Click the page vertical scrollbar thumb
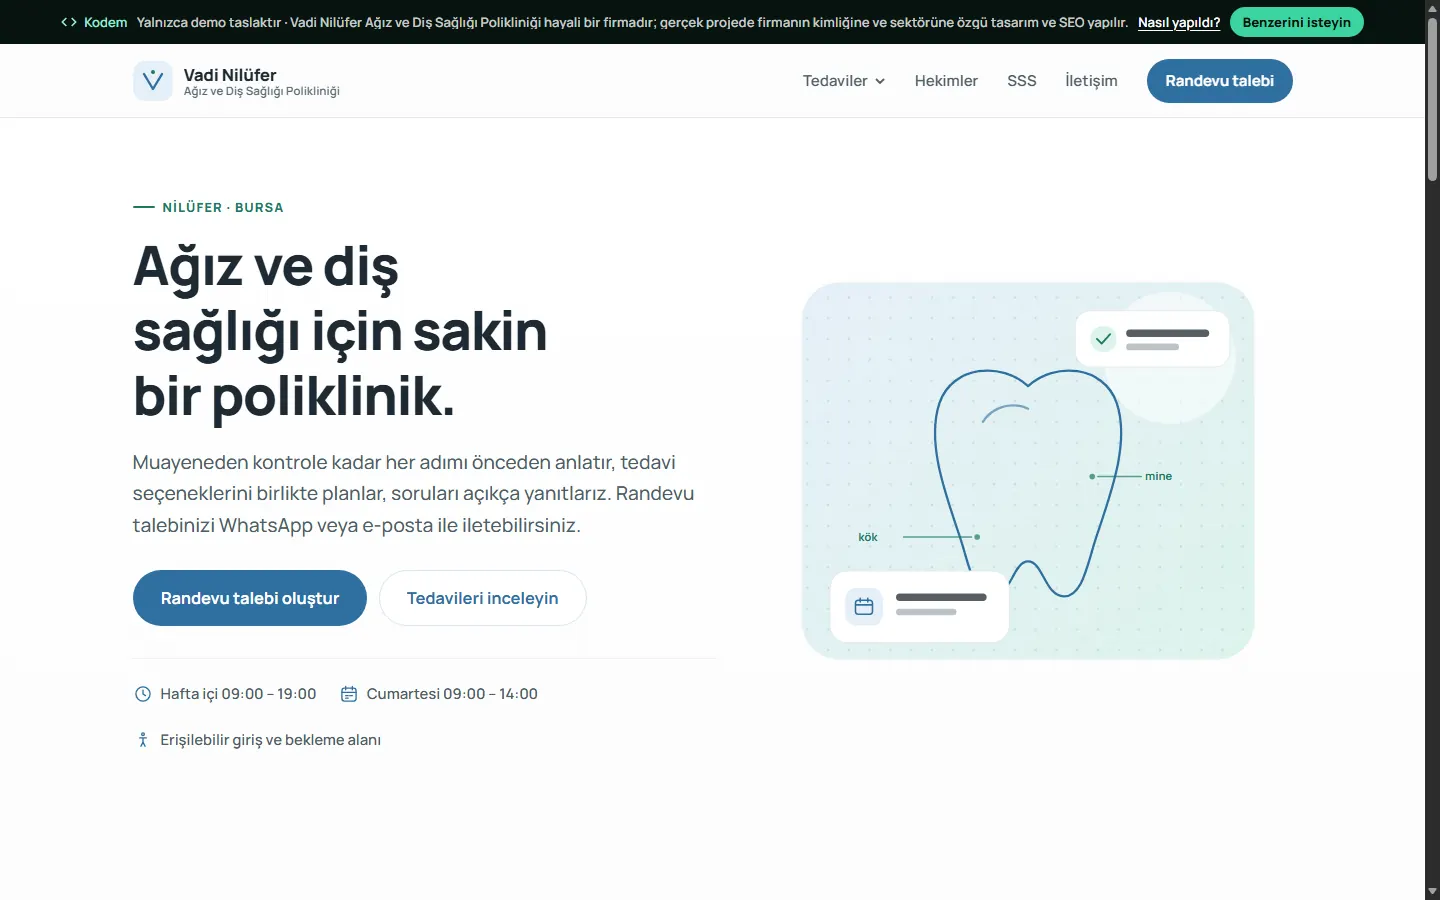This screenshot has height=900, width=1440. [1432, 100]
